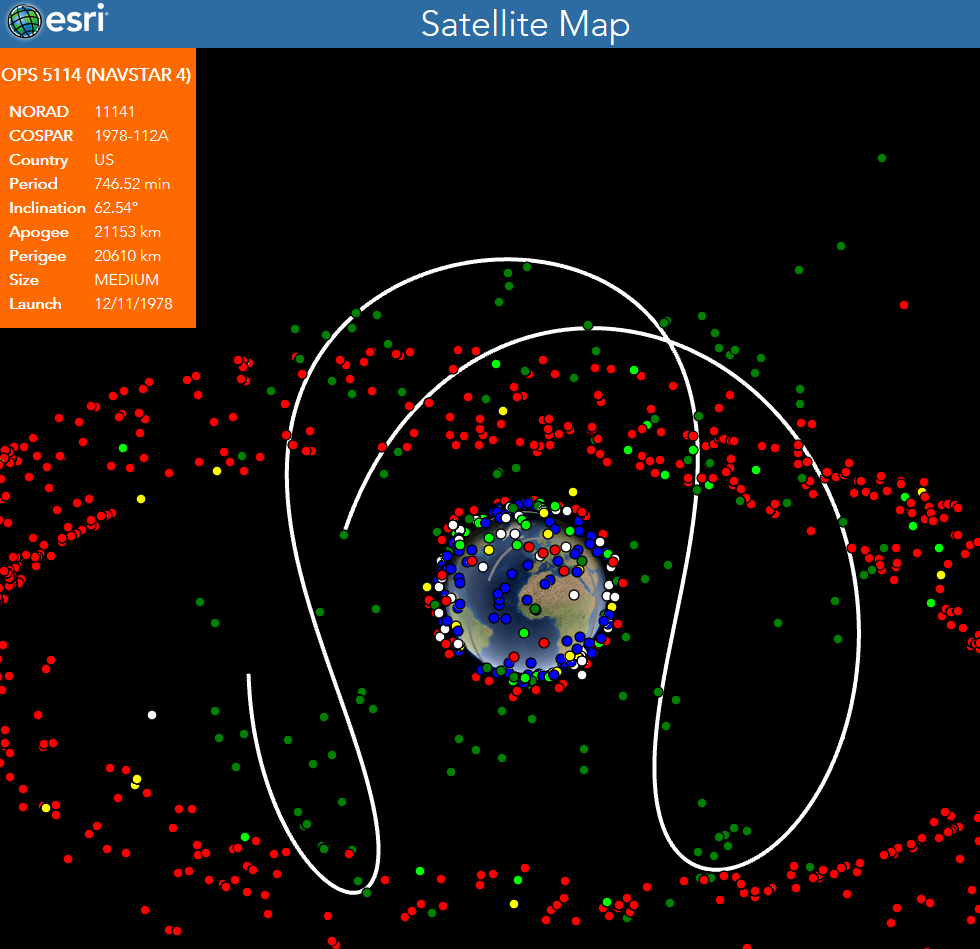Select the Apogee value 21153 km
980x949 pixels.
(127, 232)
